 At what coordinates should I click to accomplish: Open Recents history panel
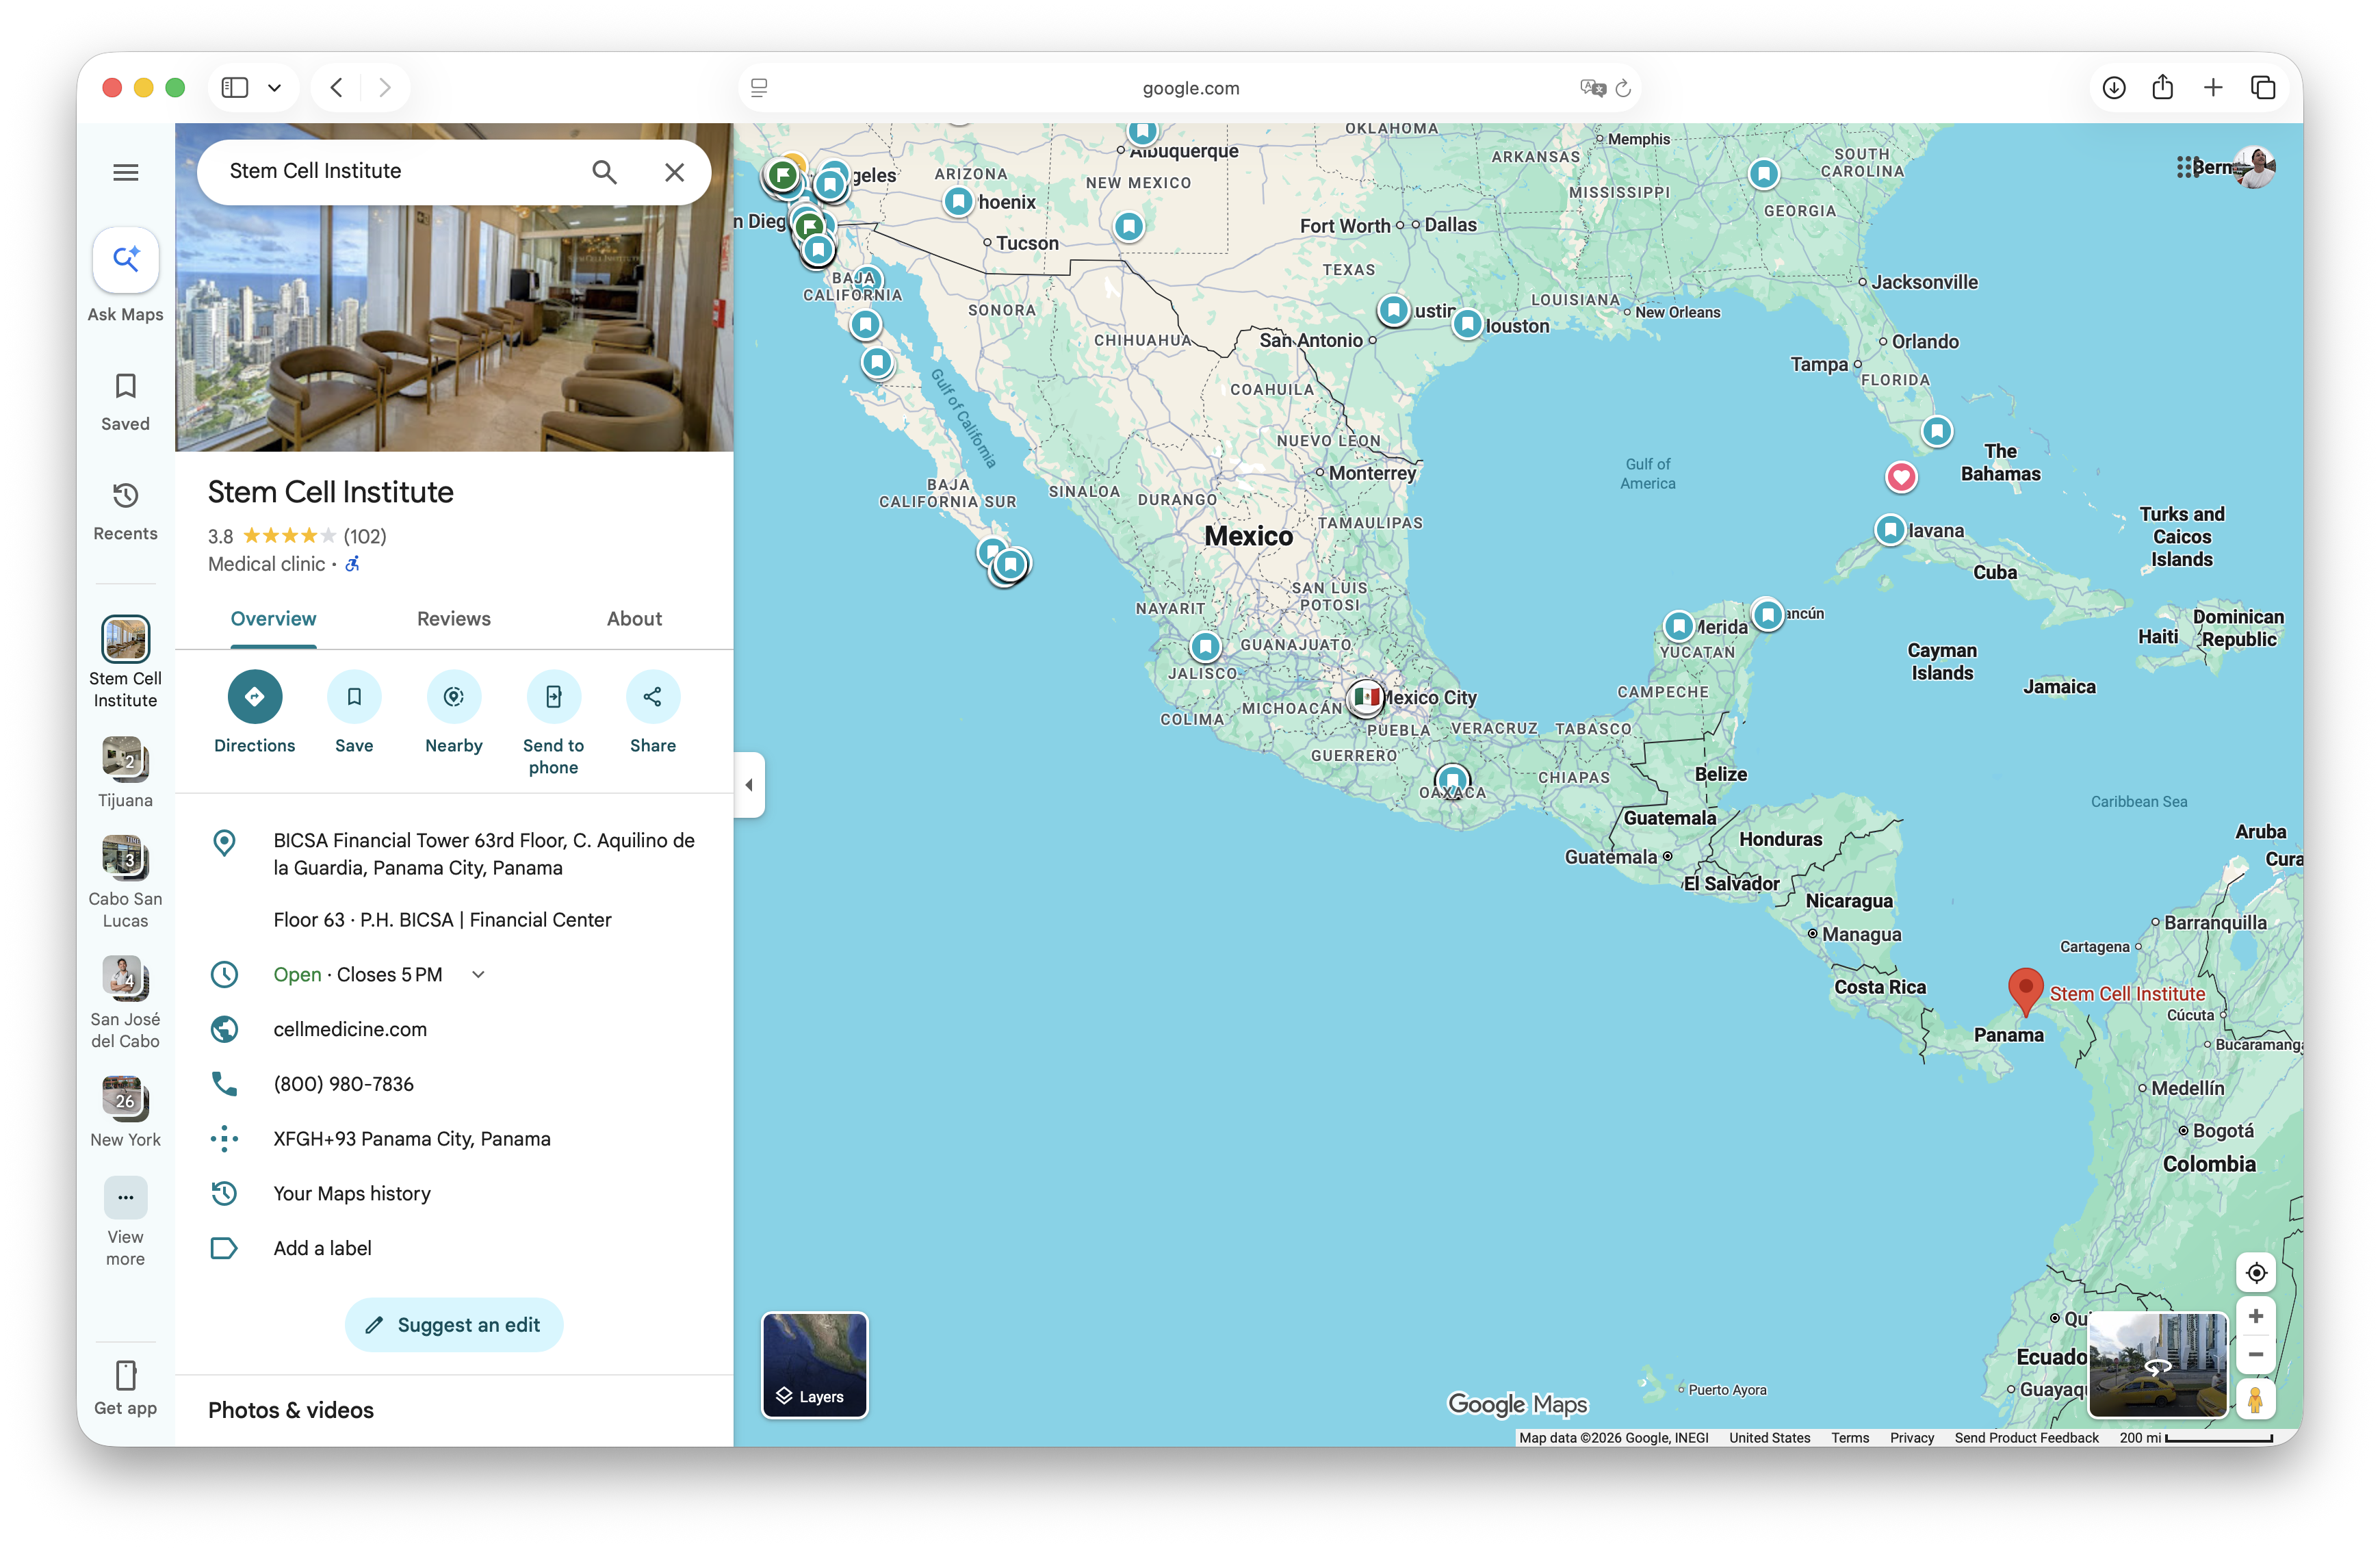(x=125, y=512)
